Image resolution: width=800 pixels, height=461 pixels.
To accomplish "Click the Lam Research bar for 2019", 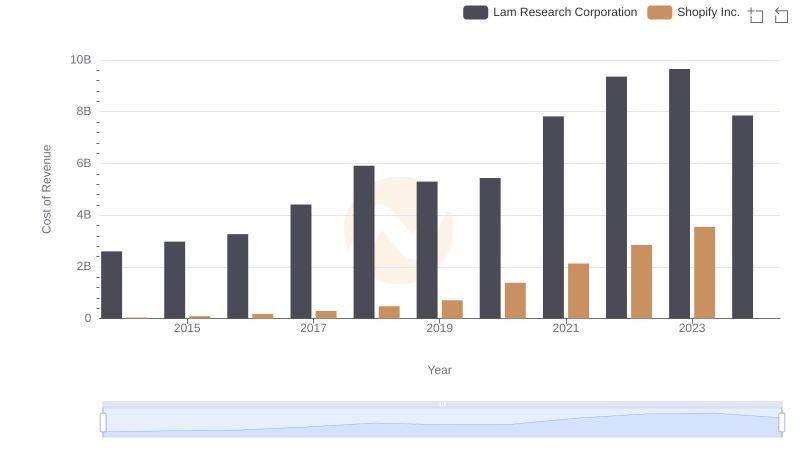I will point(427,250).
